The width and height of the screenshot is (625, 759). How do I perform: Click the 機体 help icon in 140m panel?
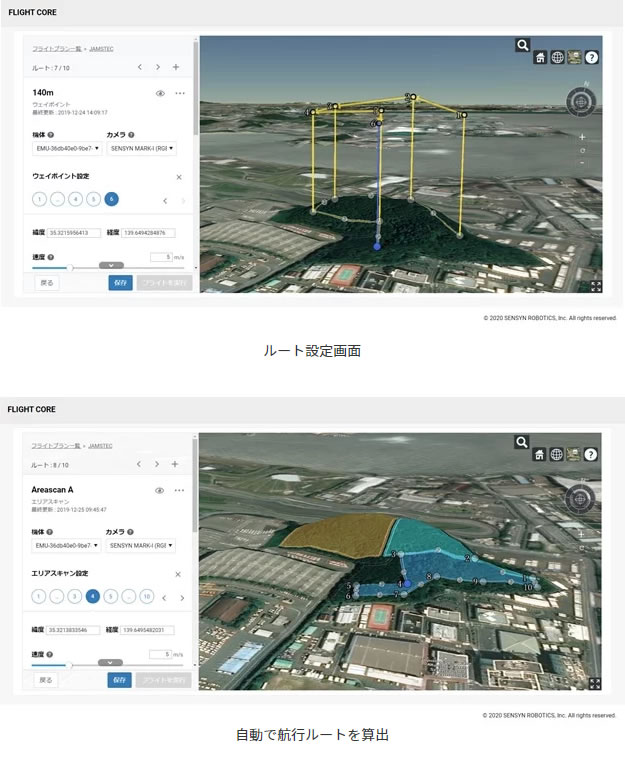(51, 135)
